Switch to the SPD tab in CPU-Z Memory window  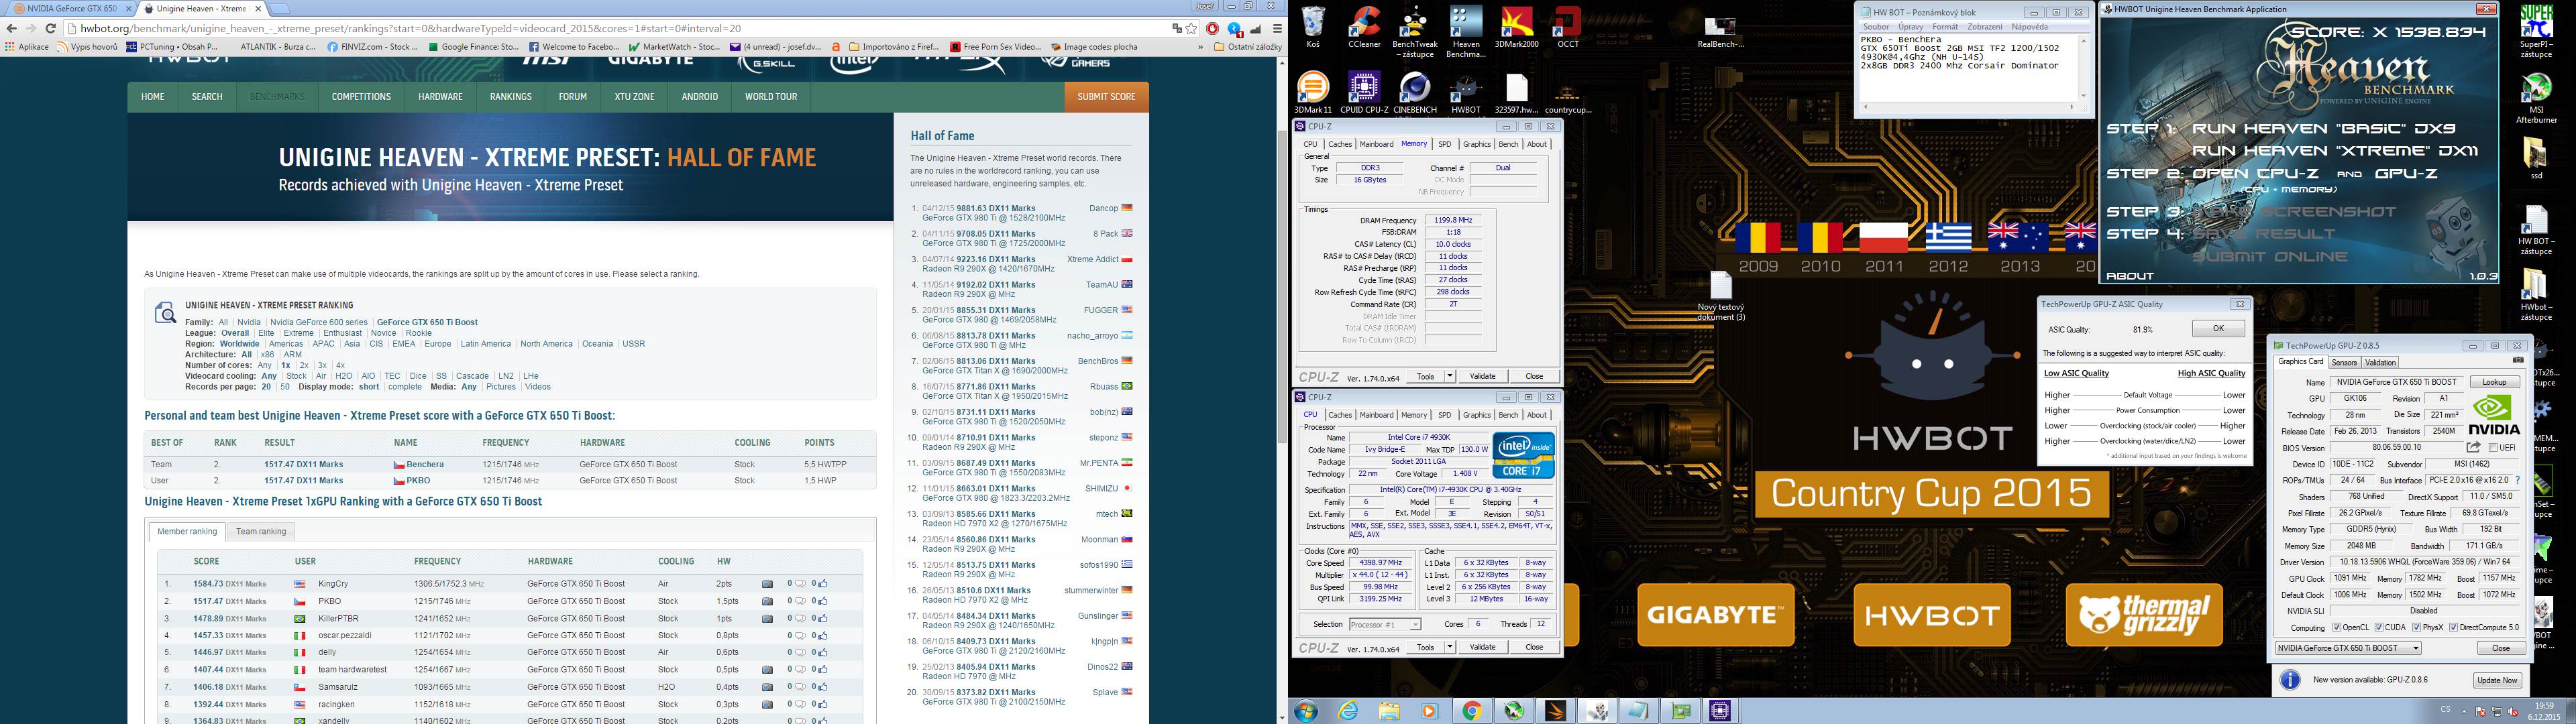point(1445,144)
